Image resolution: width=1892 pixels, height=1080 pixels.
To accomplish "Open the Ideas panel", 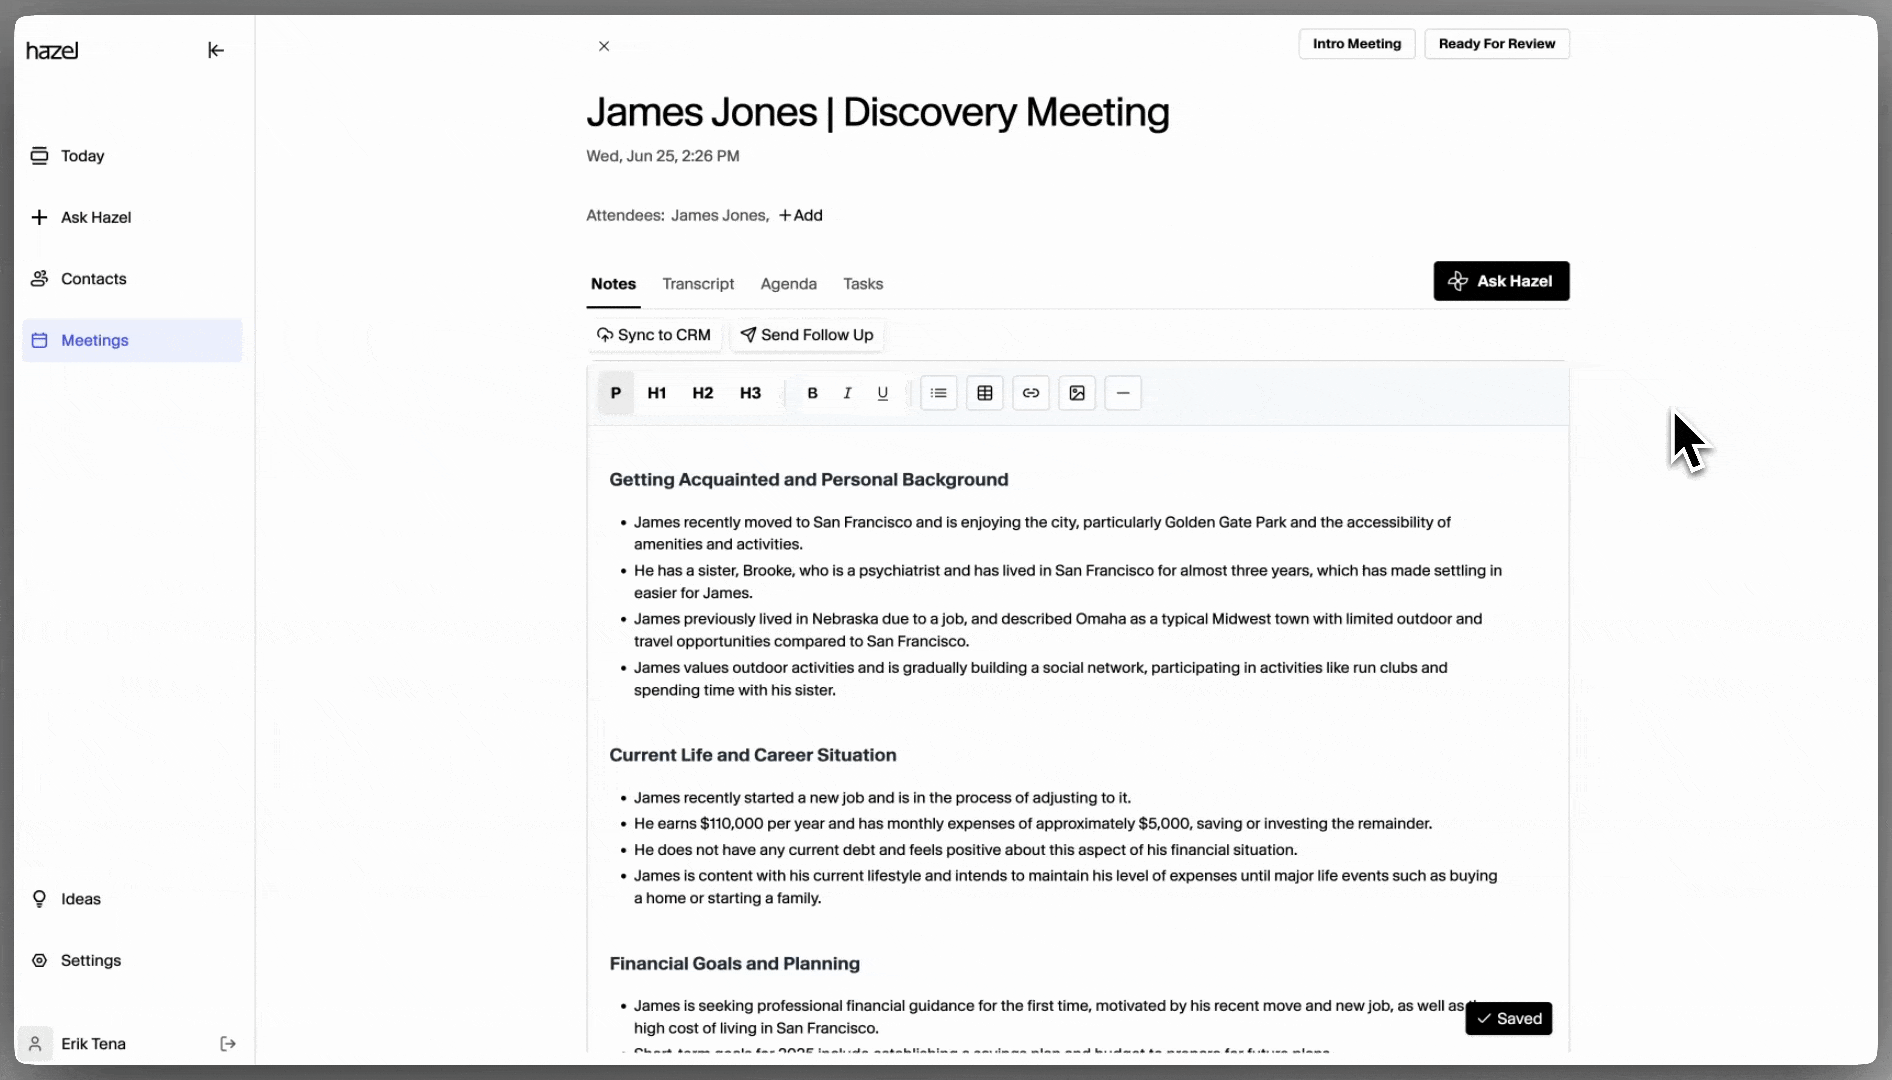I will pos(80,898).
